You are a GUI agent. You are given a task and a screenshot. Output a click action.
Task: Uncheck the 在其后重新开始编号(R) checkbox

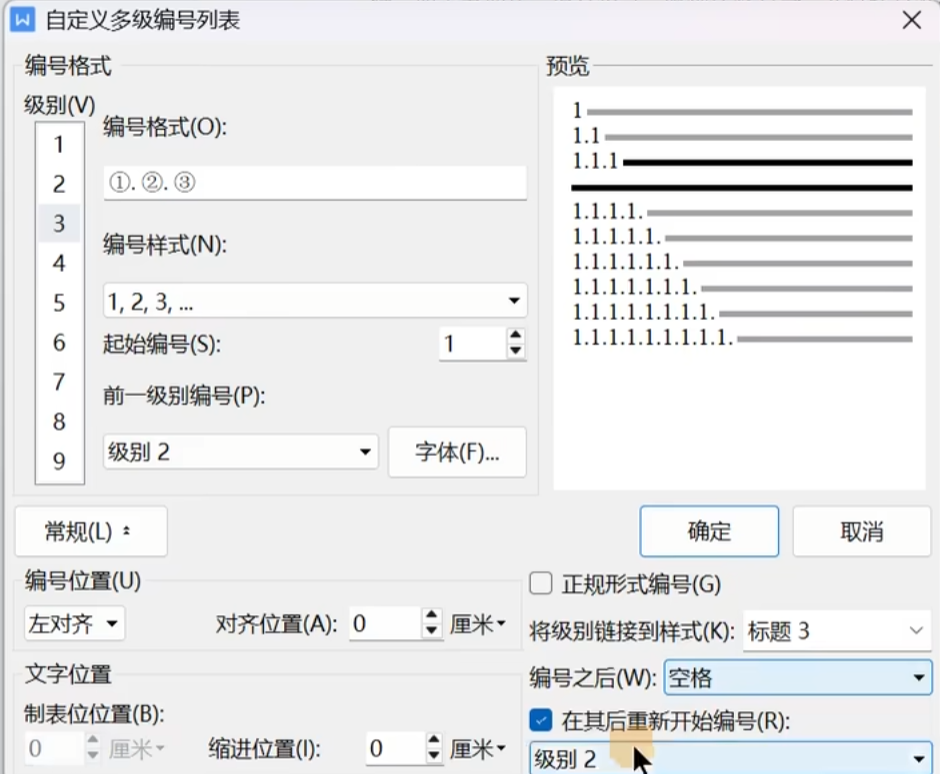tap(541, 720)
